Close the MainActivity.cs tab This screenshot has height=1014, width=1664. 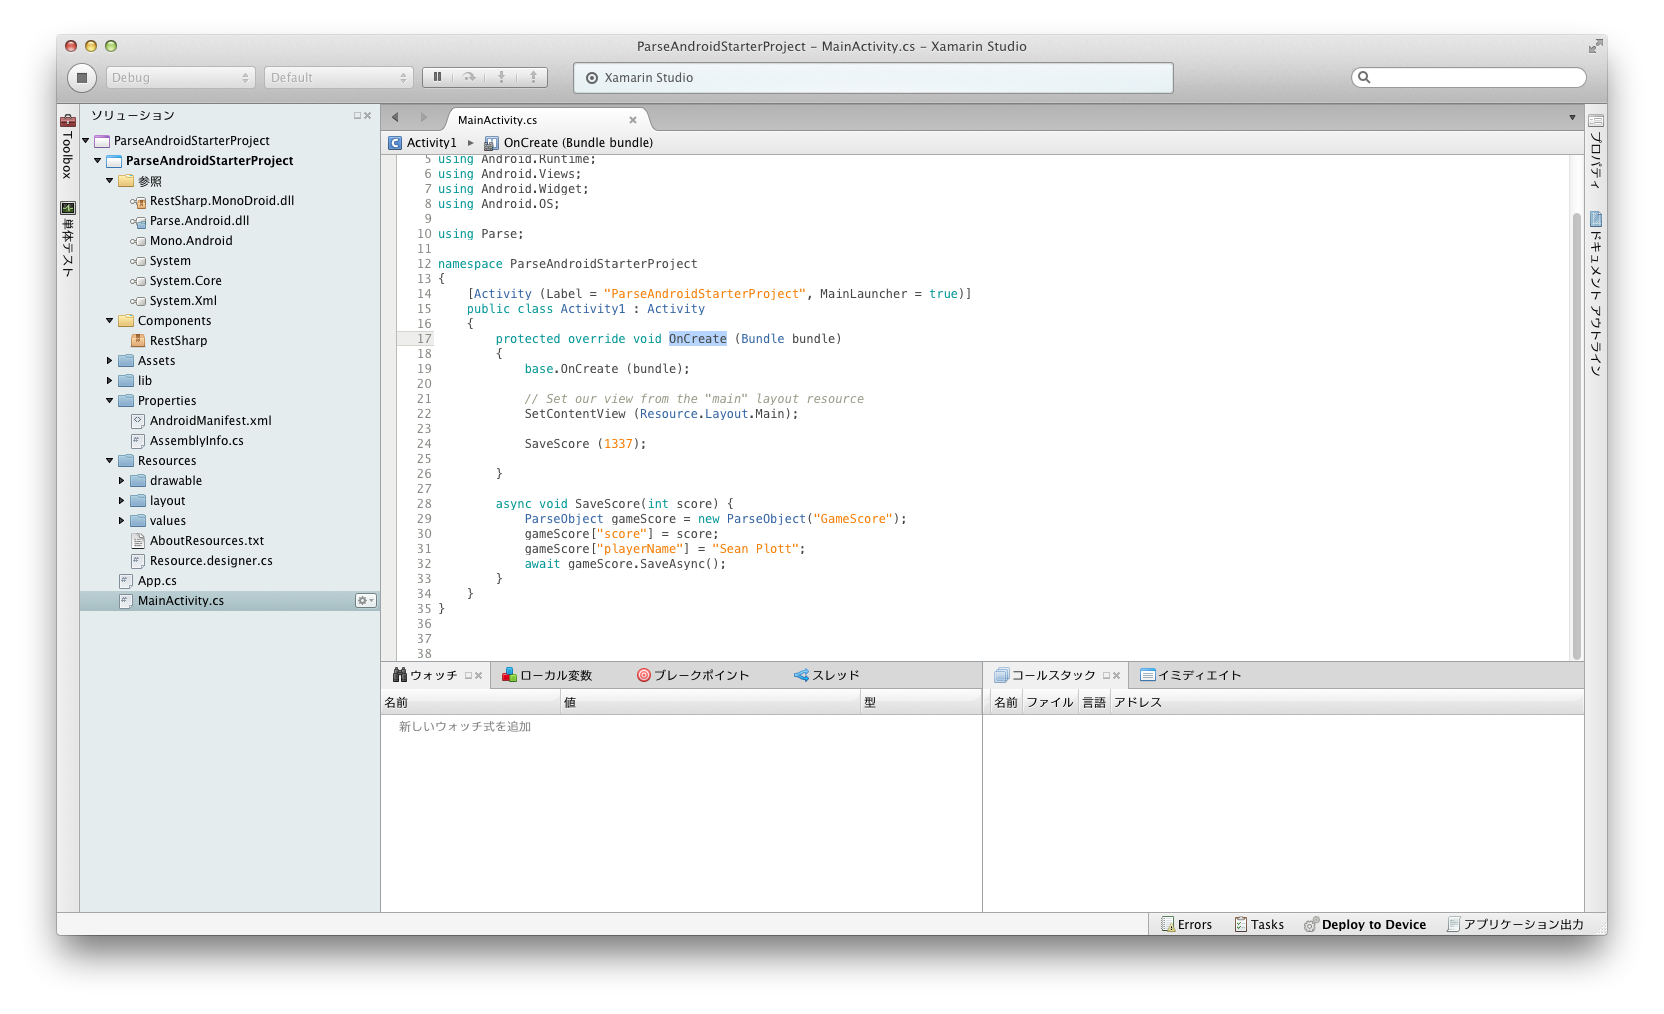(x=633, y=120)
